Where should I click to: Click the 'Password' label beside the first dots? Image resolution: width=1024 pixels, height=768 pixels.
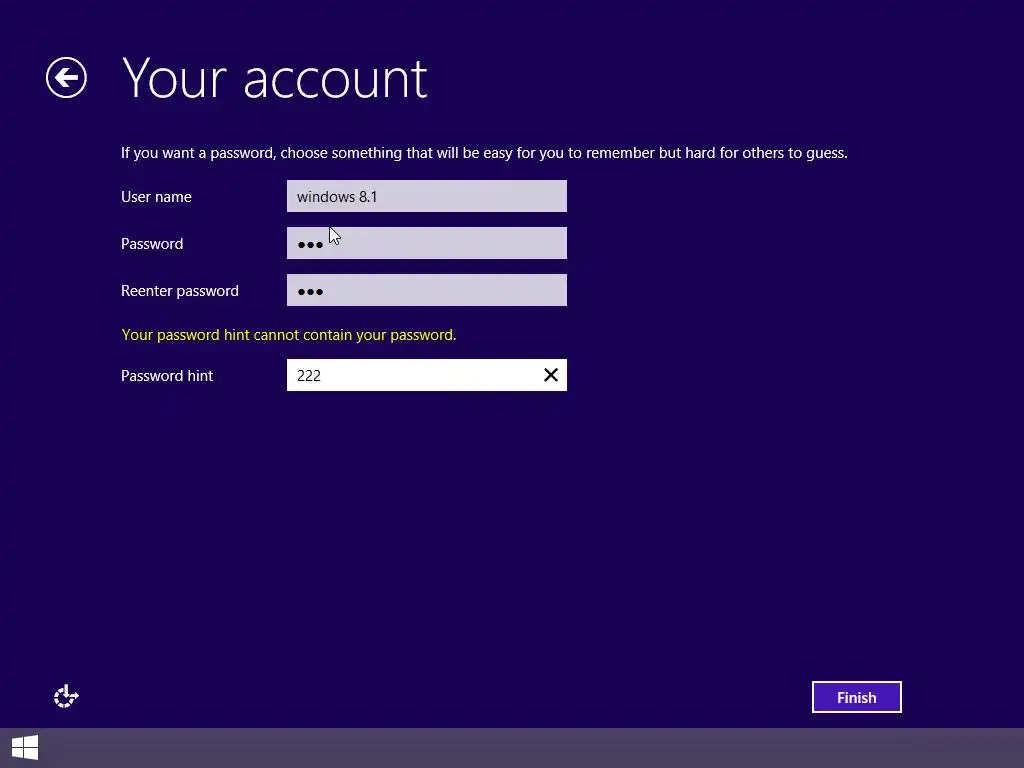(x=152, y=244)
